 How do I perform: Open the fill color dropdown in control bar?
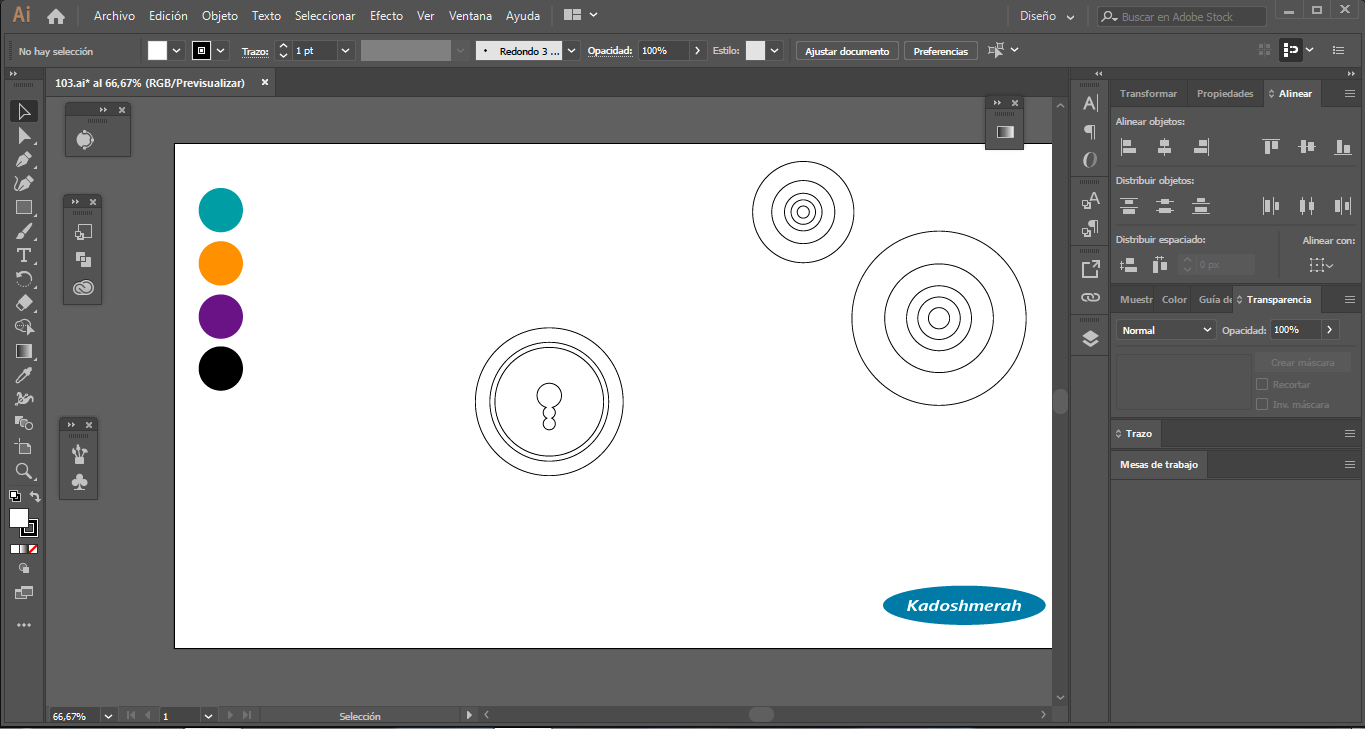click(x=177, y=50)
